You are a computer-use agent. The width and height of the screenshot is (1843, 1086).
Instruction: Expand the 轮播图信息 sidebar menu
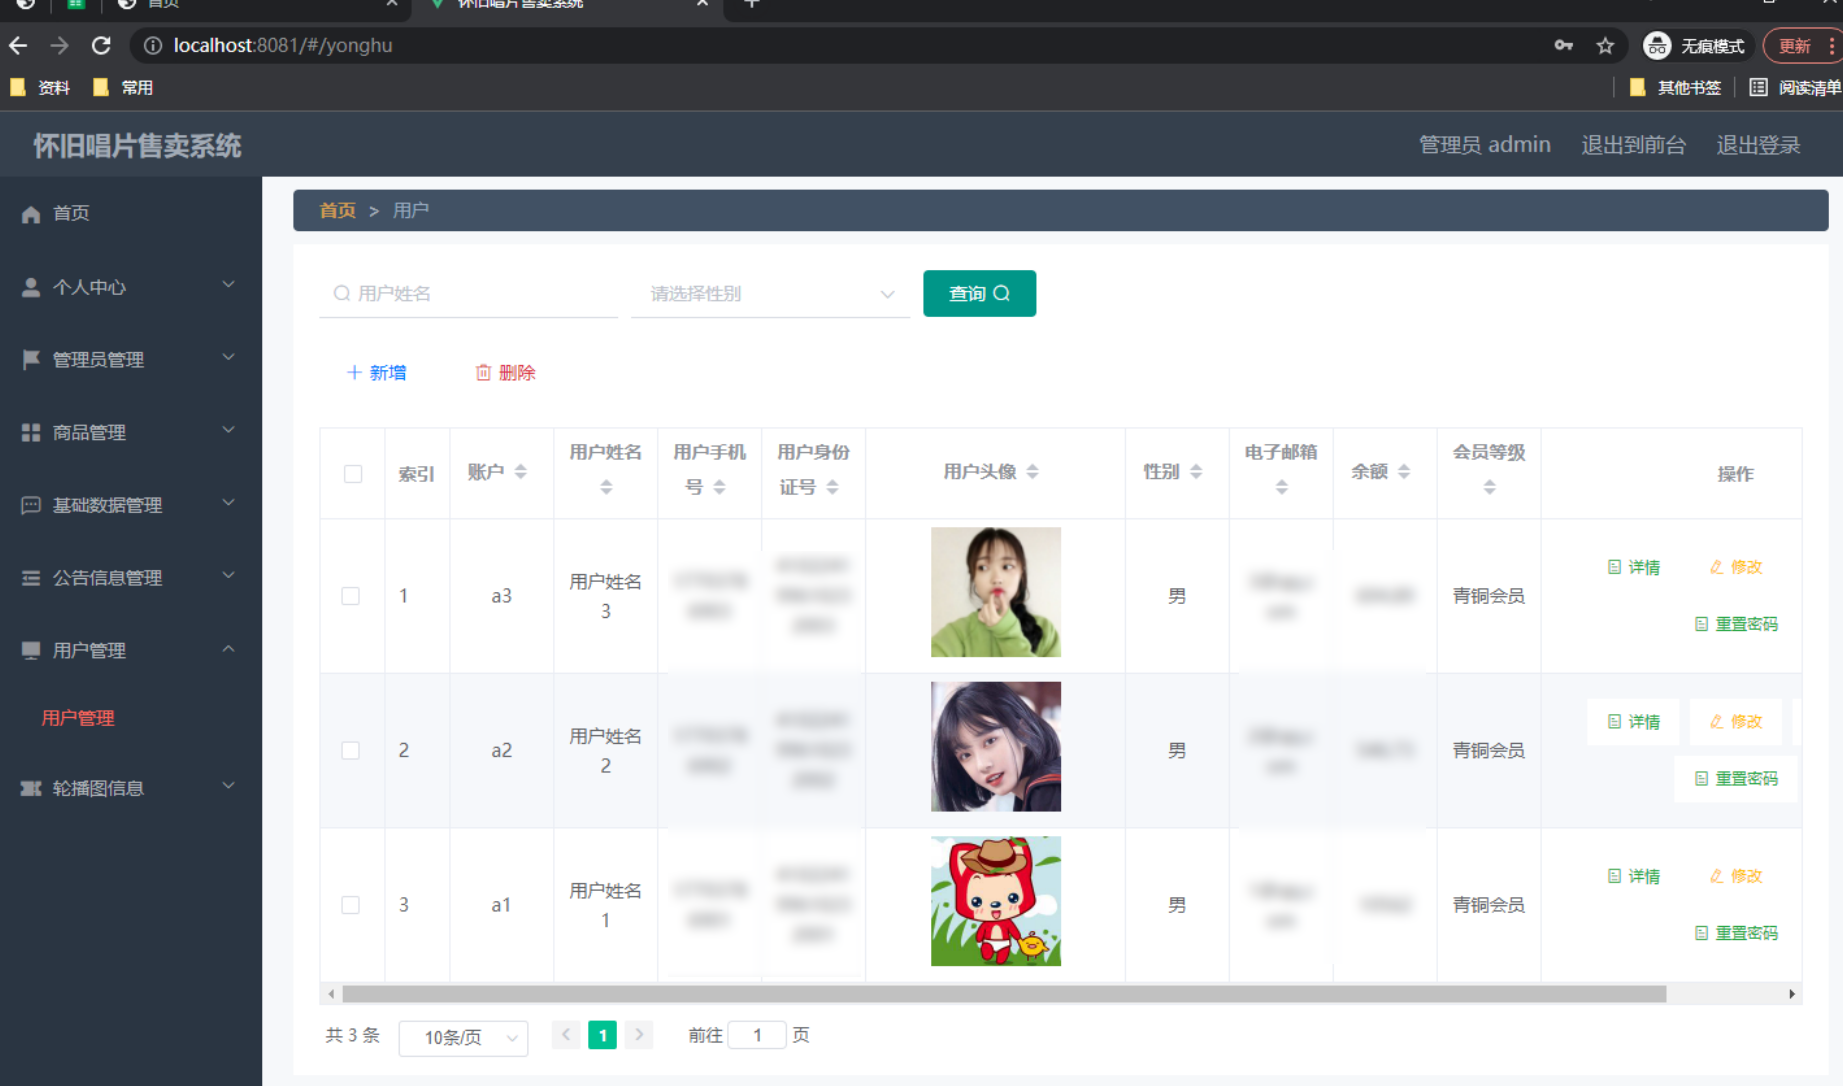229,787
